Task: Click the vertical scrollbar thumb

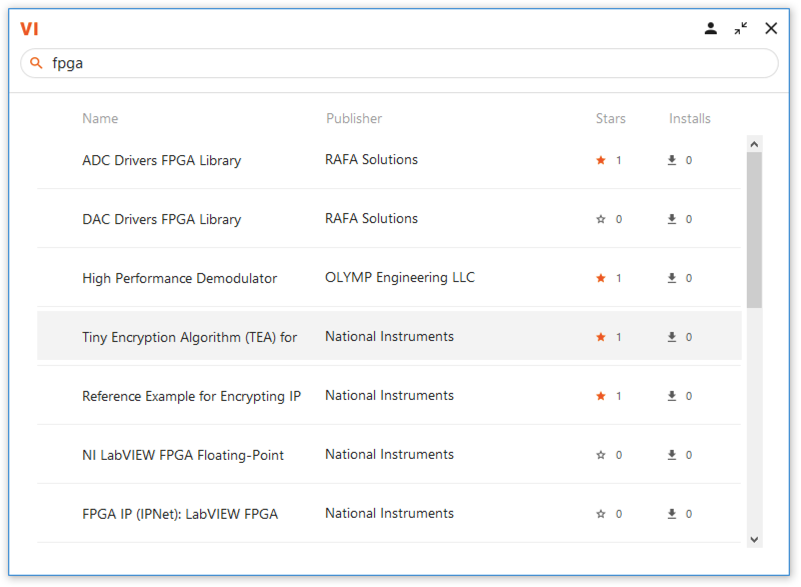Action: (x=754, y=230)
